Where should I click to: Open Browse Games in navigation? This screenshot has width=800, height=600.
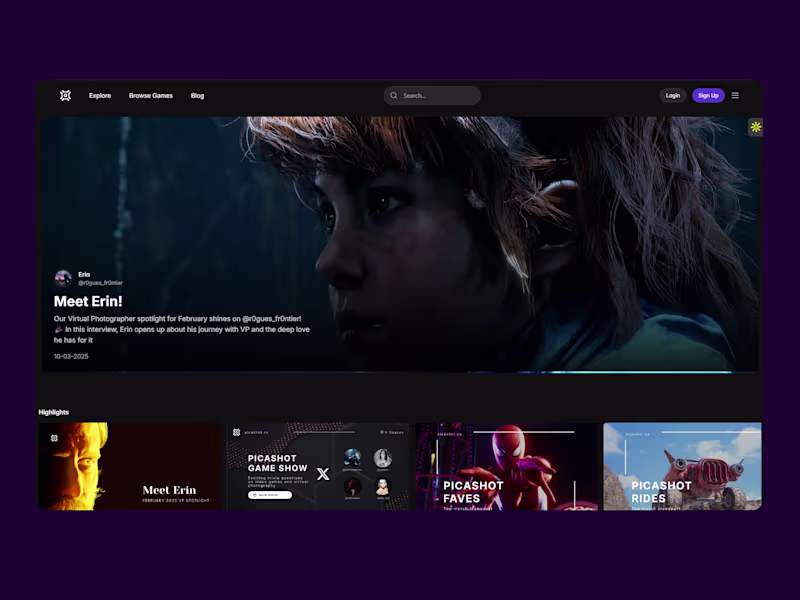151,95
